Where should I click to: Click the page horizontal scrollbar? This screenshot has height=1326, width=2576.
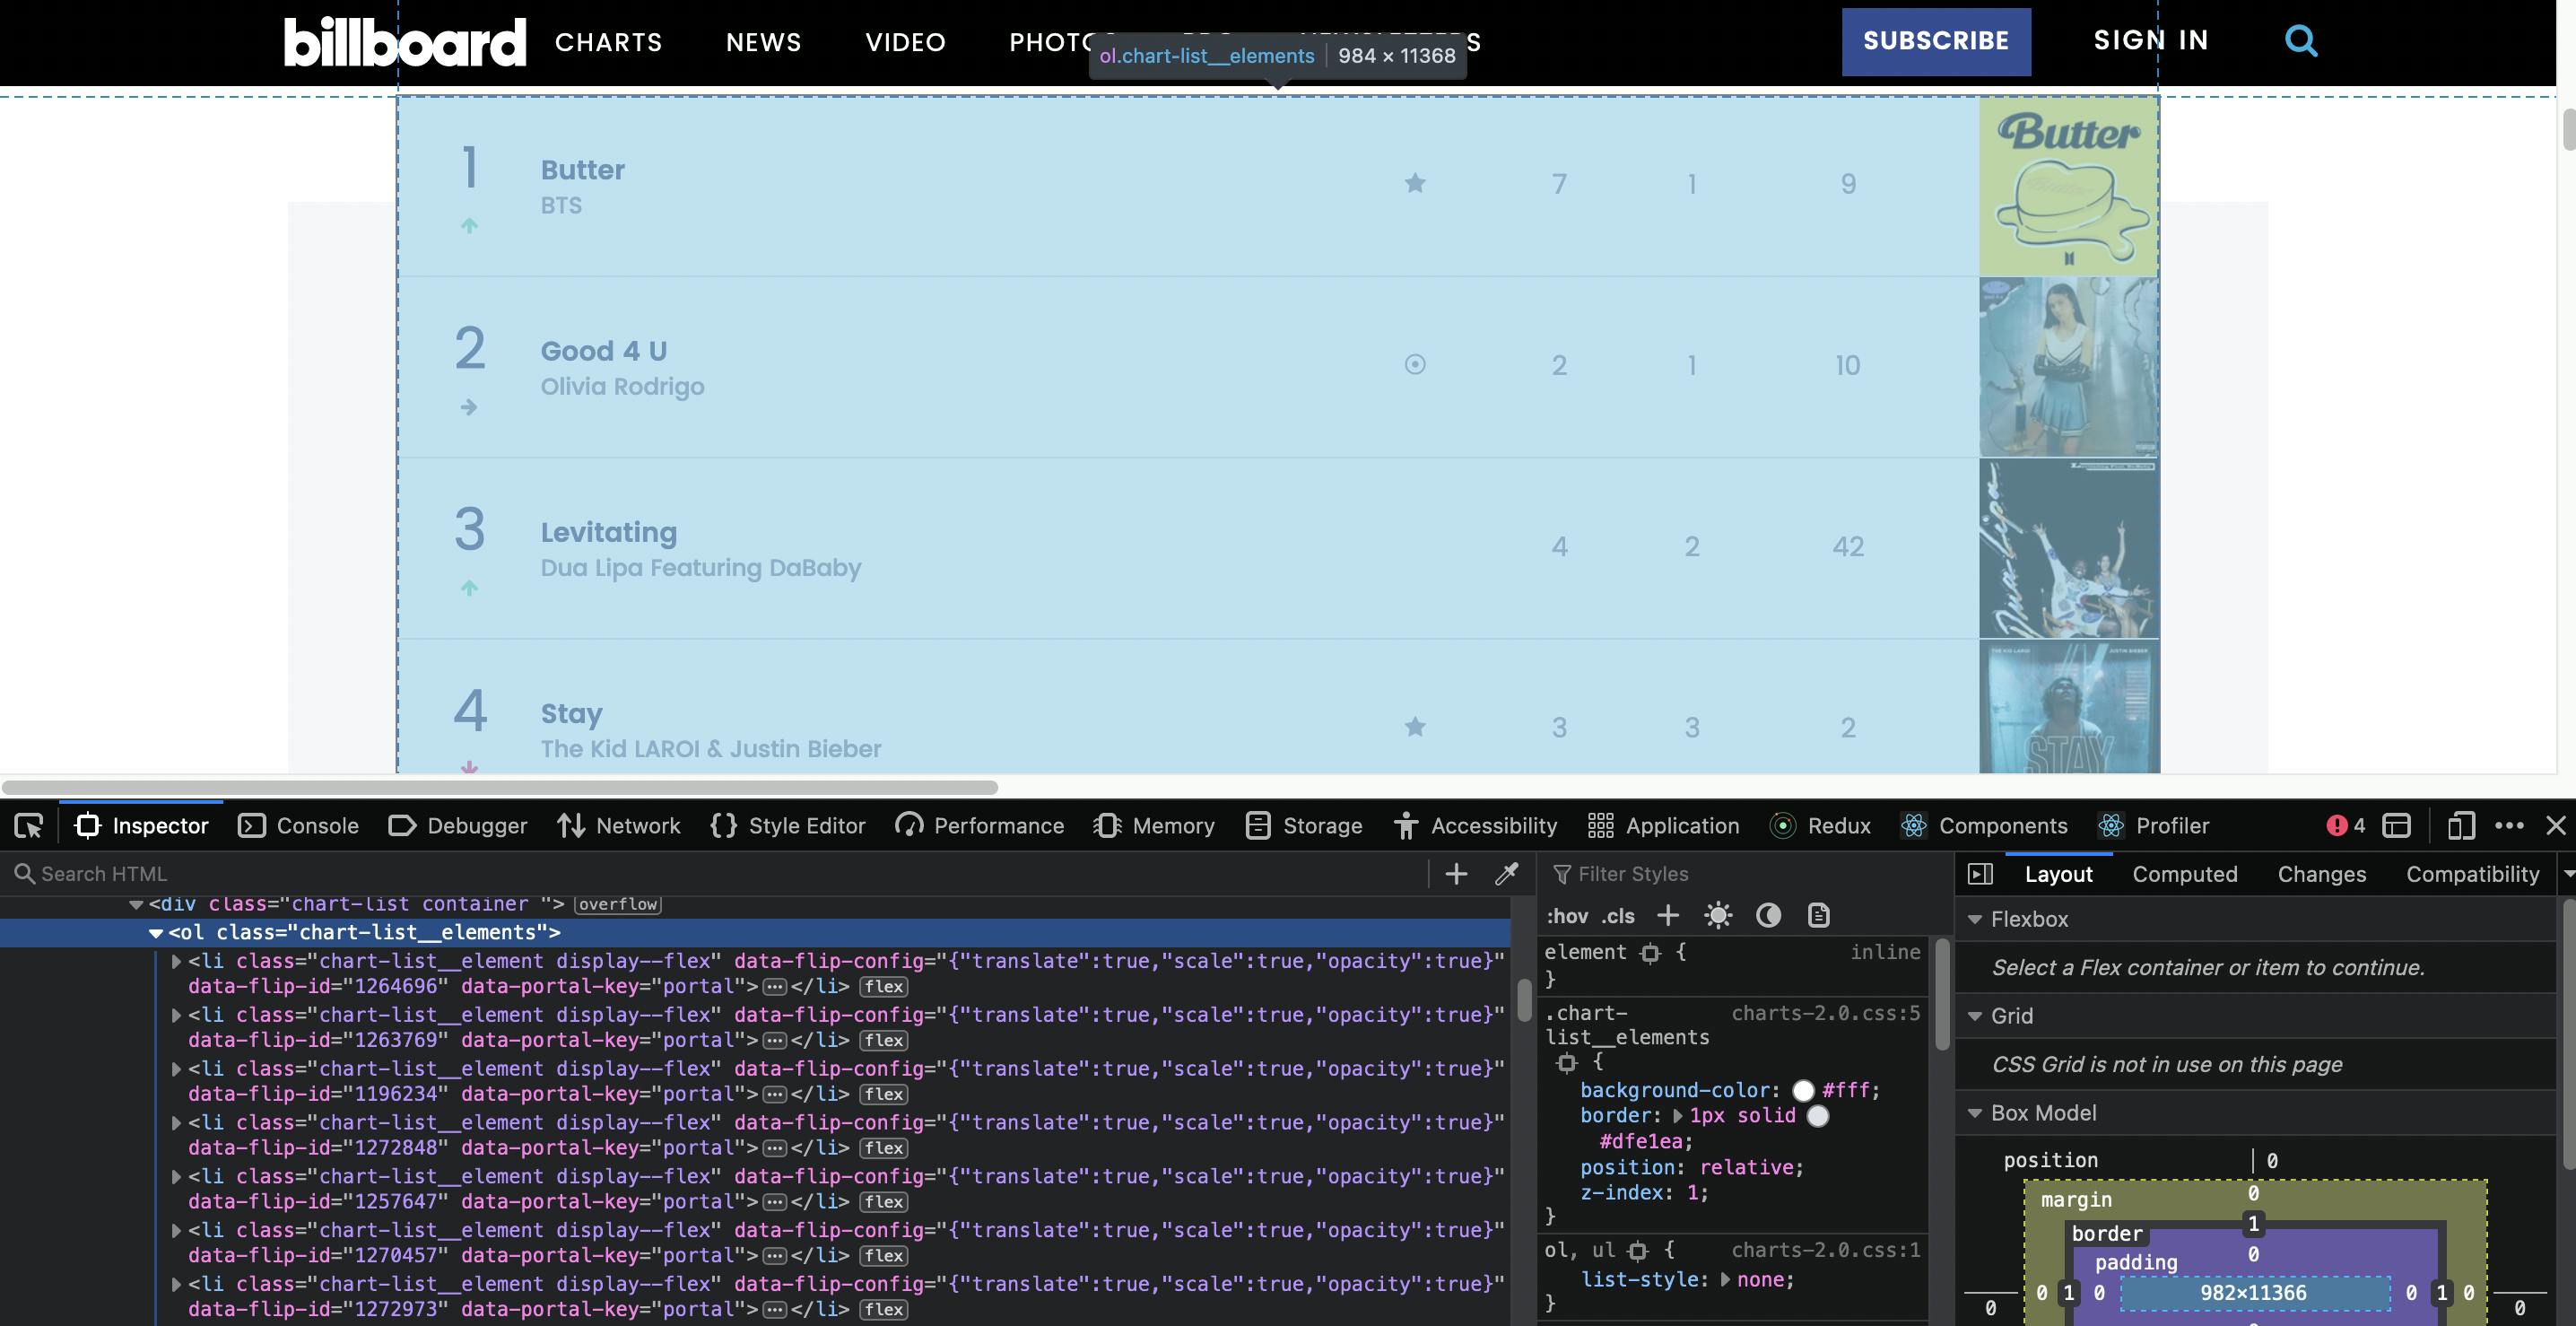[x=500, y=787]
